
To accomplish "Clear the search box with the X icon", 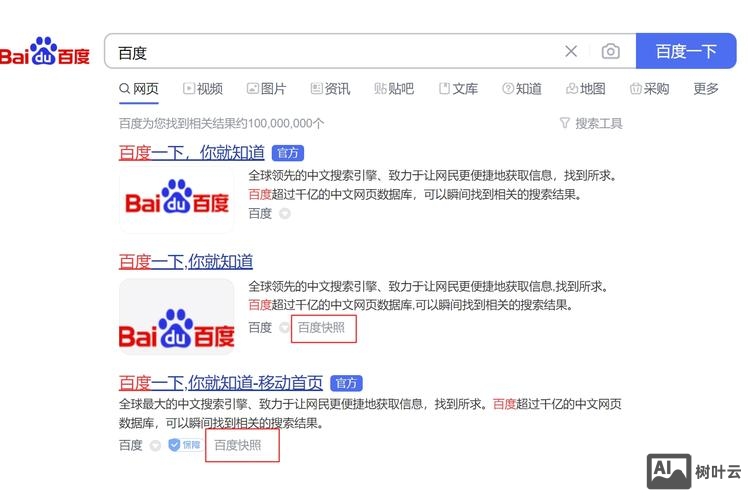I will click(571, 51).
